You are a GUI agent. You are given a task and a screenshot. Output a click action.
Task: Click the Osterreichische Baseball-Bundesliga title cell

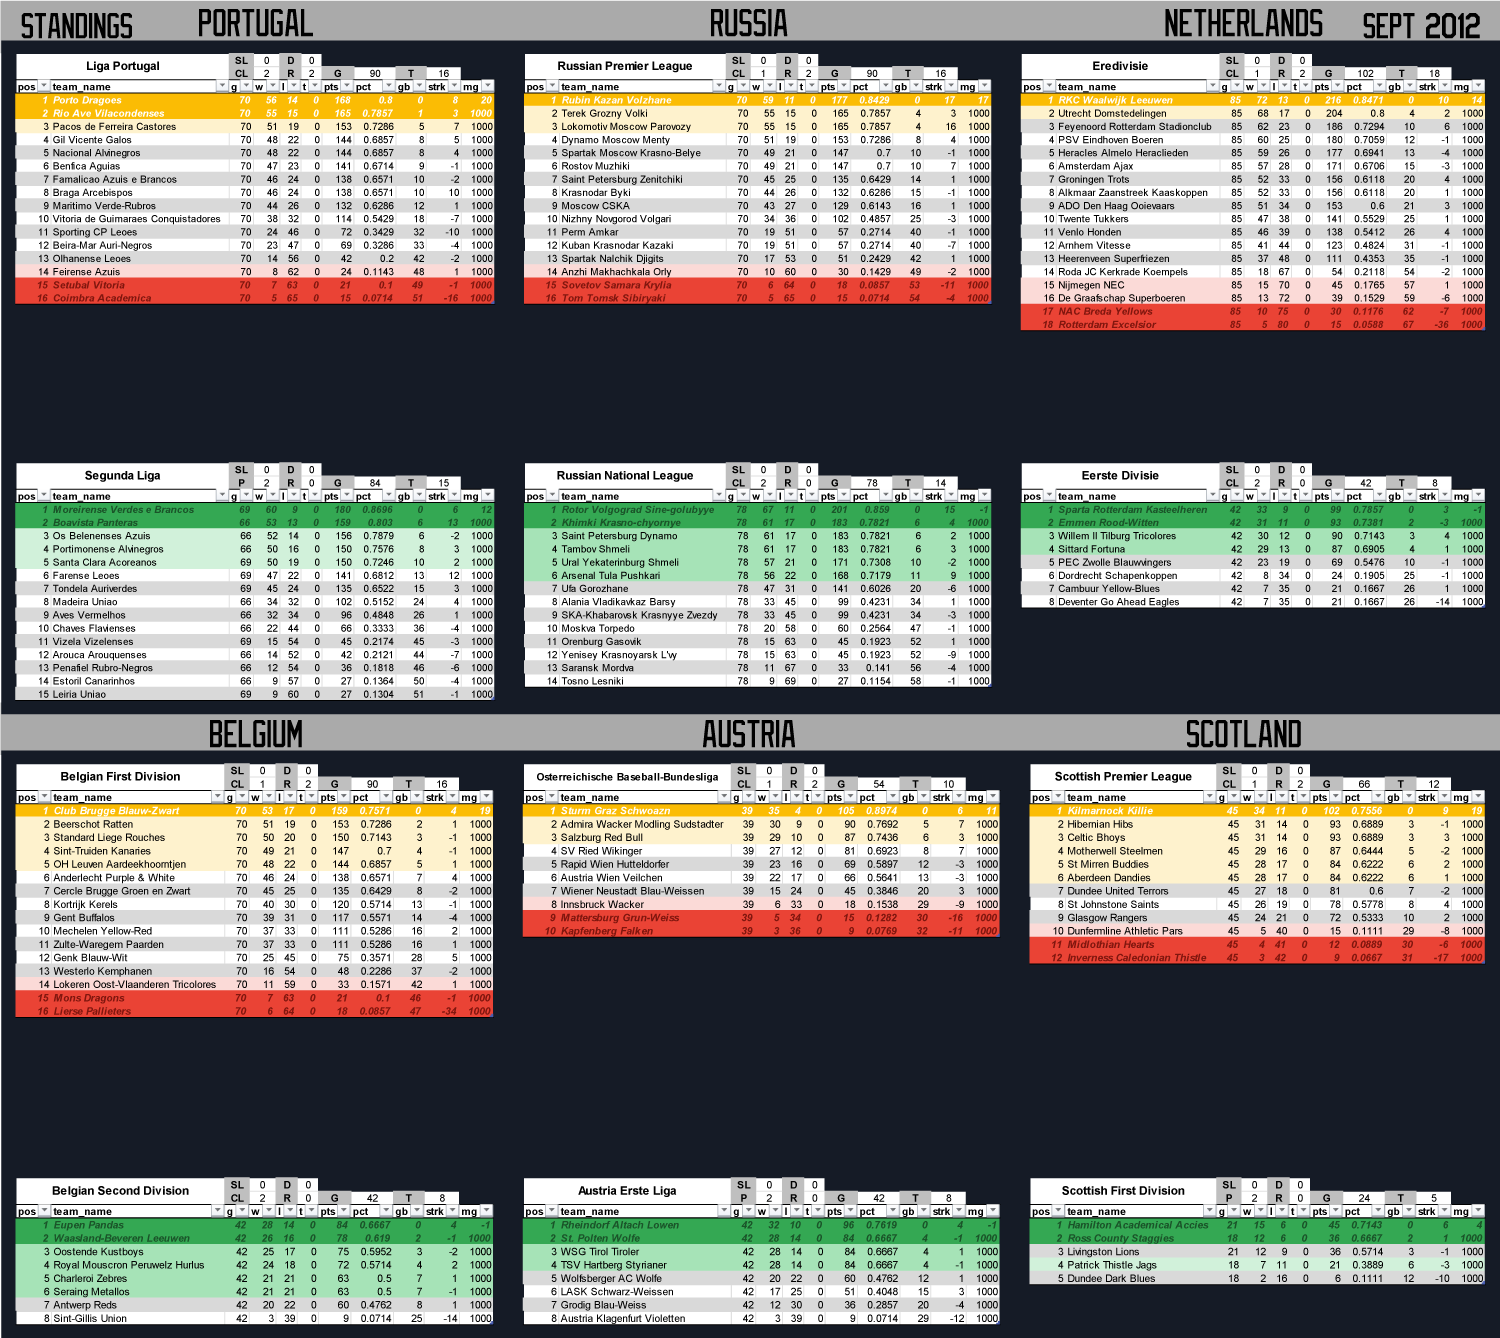(x=627, y=777)
